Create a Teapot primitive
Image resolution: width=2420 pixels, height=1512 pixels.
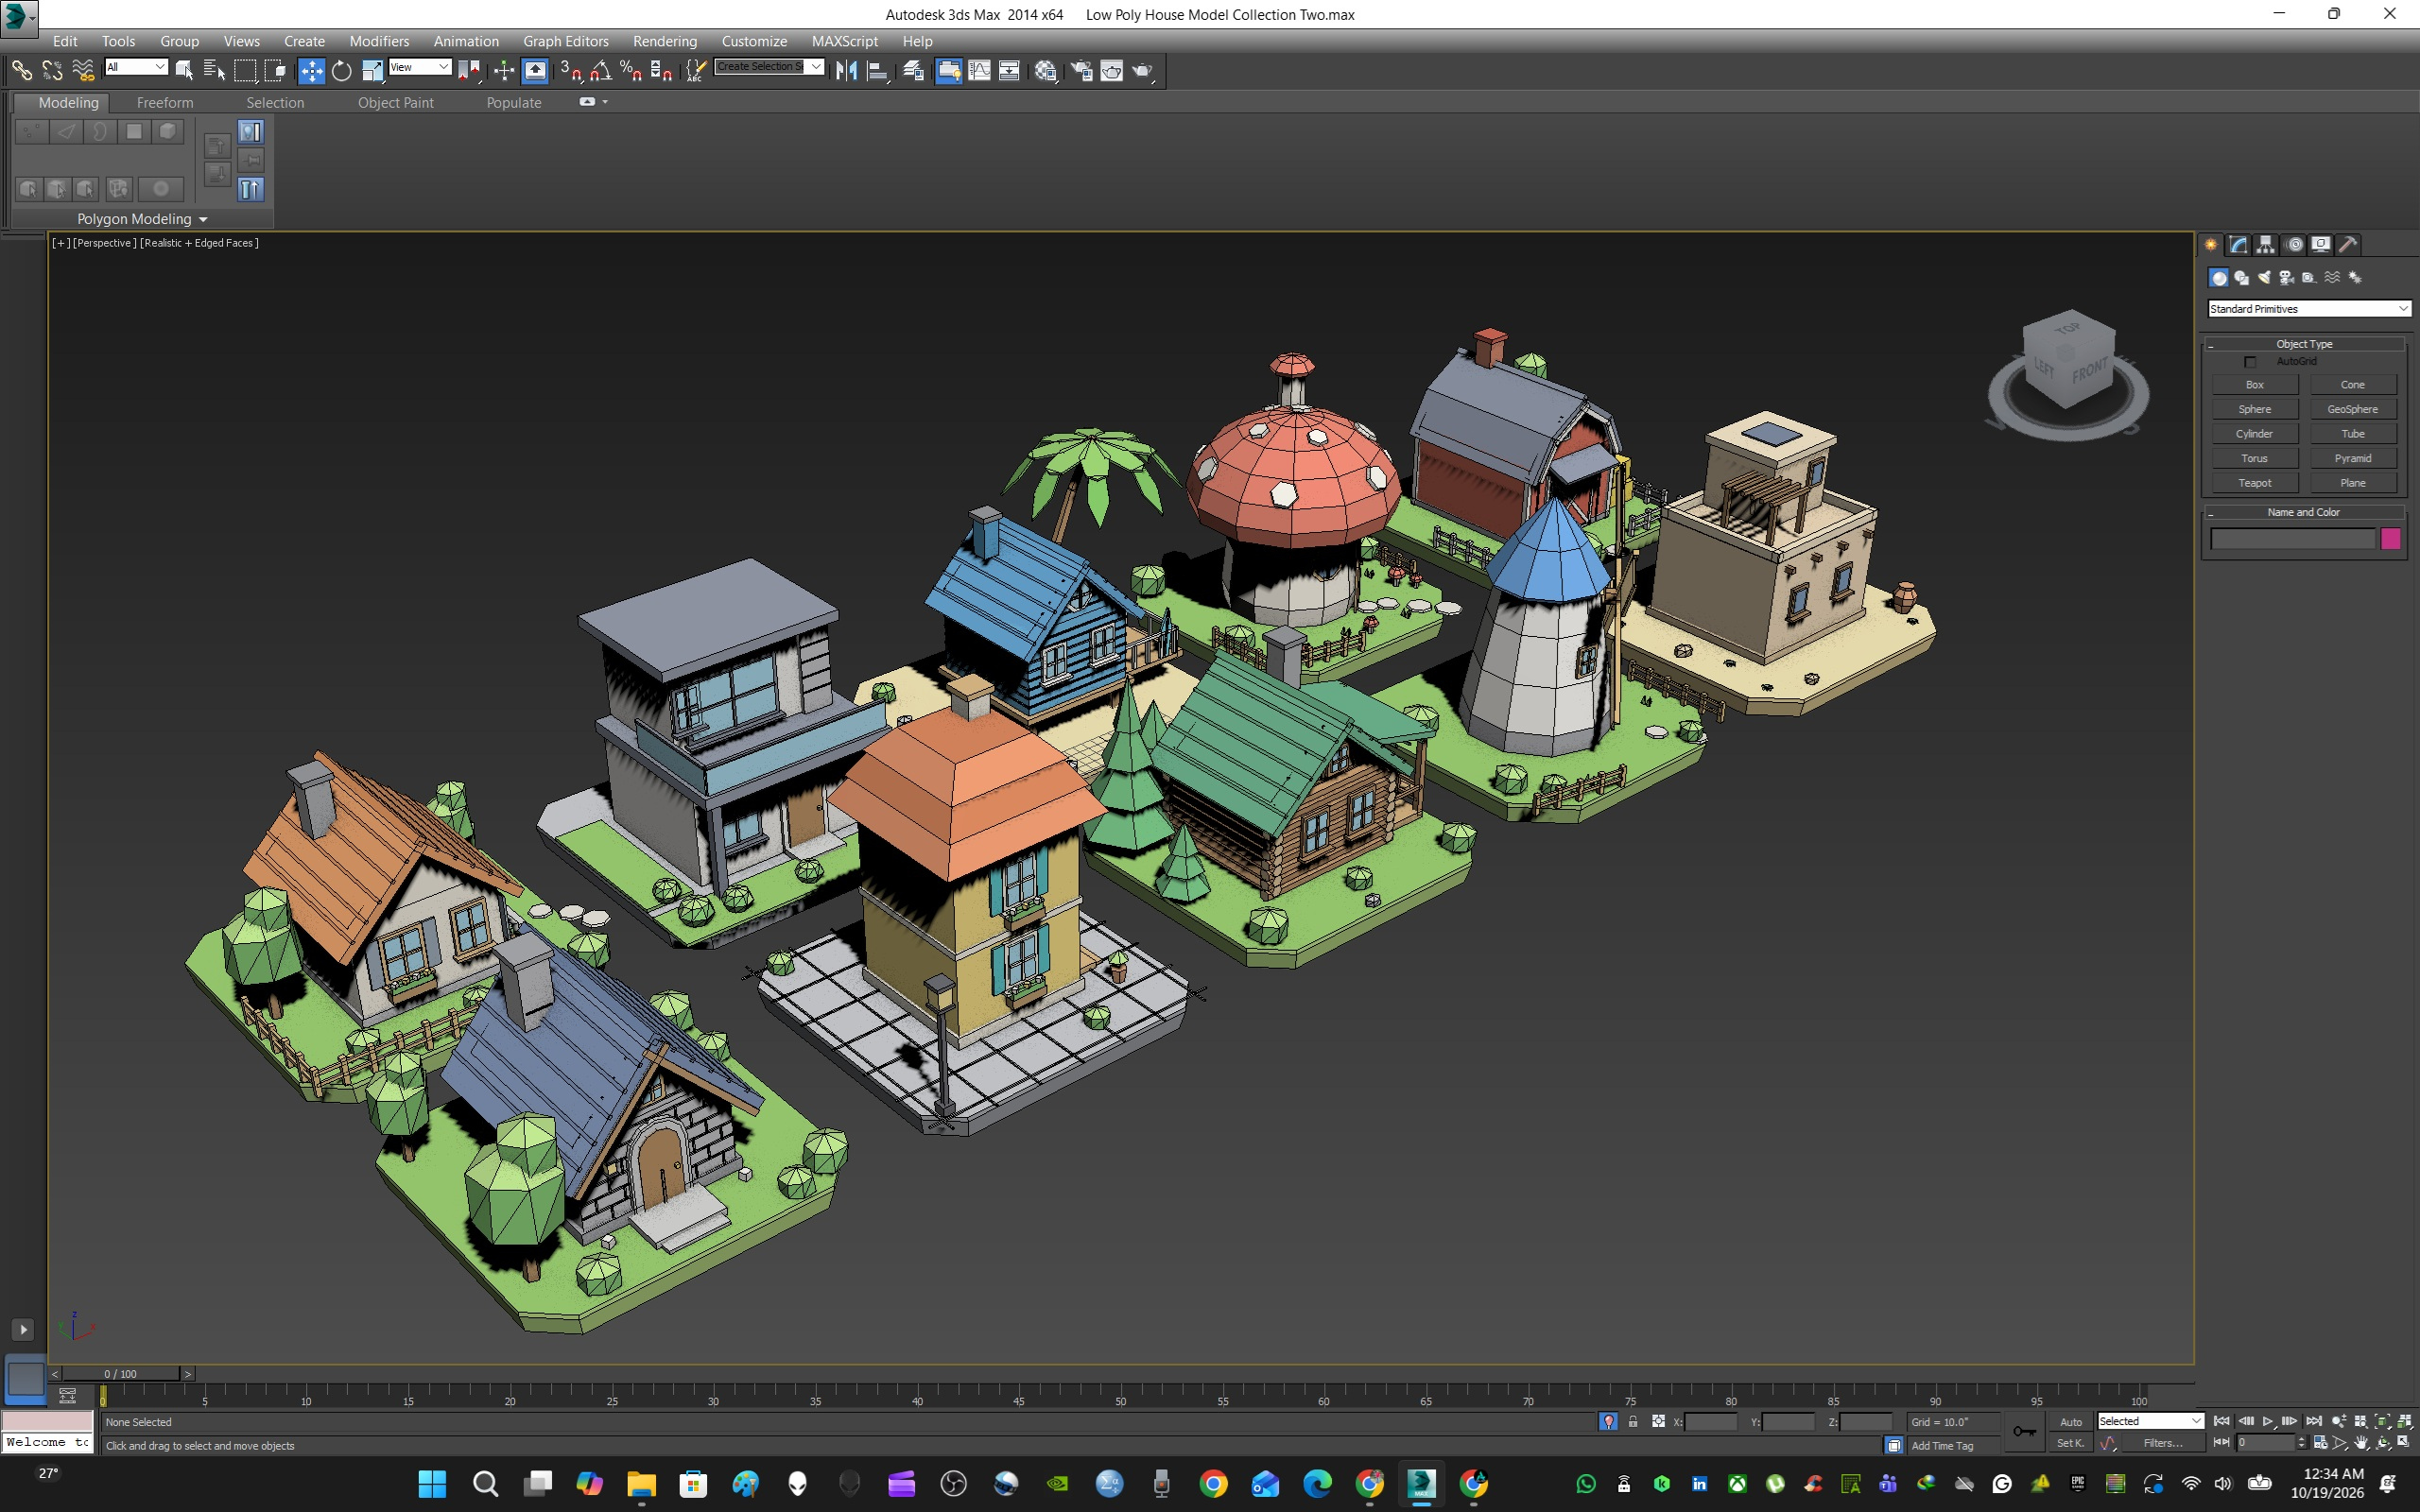[2254, 483]
